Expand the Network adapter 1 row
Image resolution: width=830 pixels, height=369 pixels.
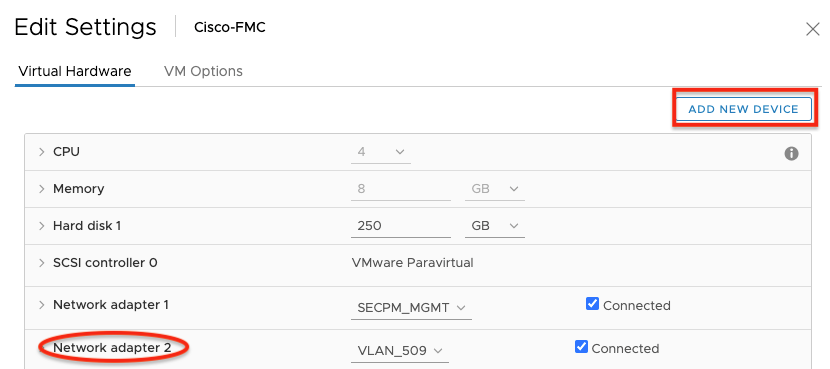tap(41, 305)
